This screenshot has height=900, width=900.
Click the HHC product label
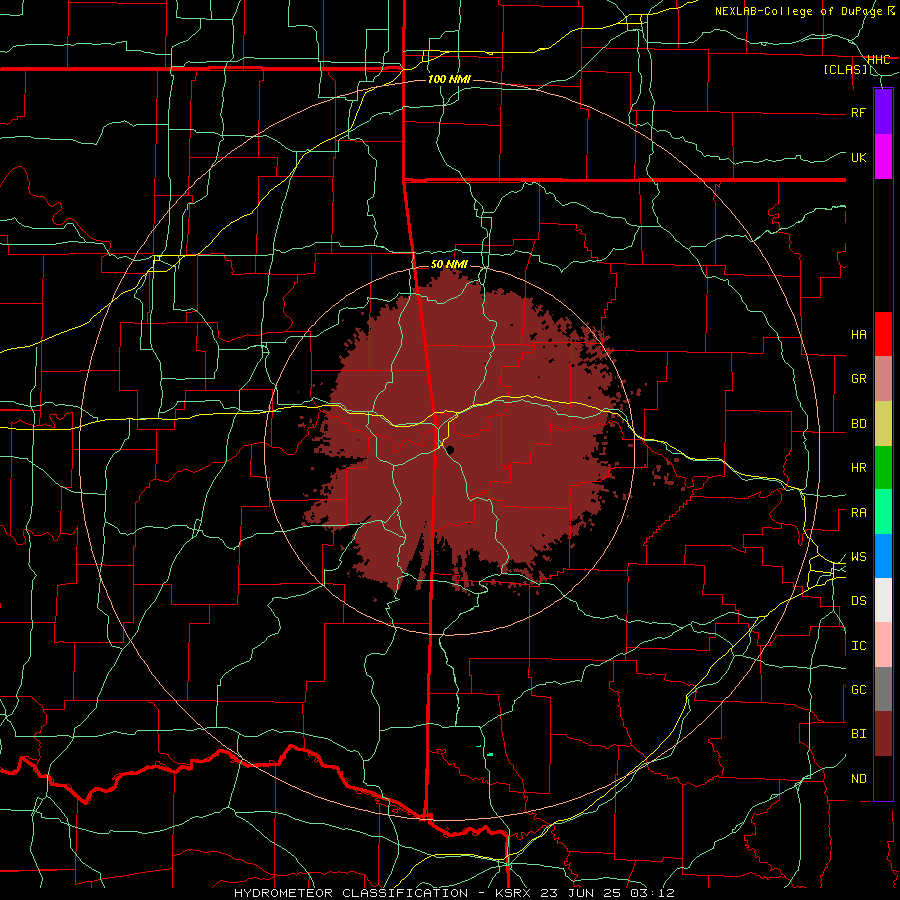pyautogui.click(x=879, y=59)
